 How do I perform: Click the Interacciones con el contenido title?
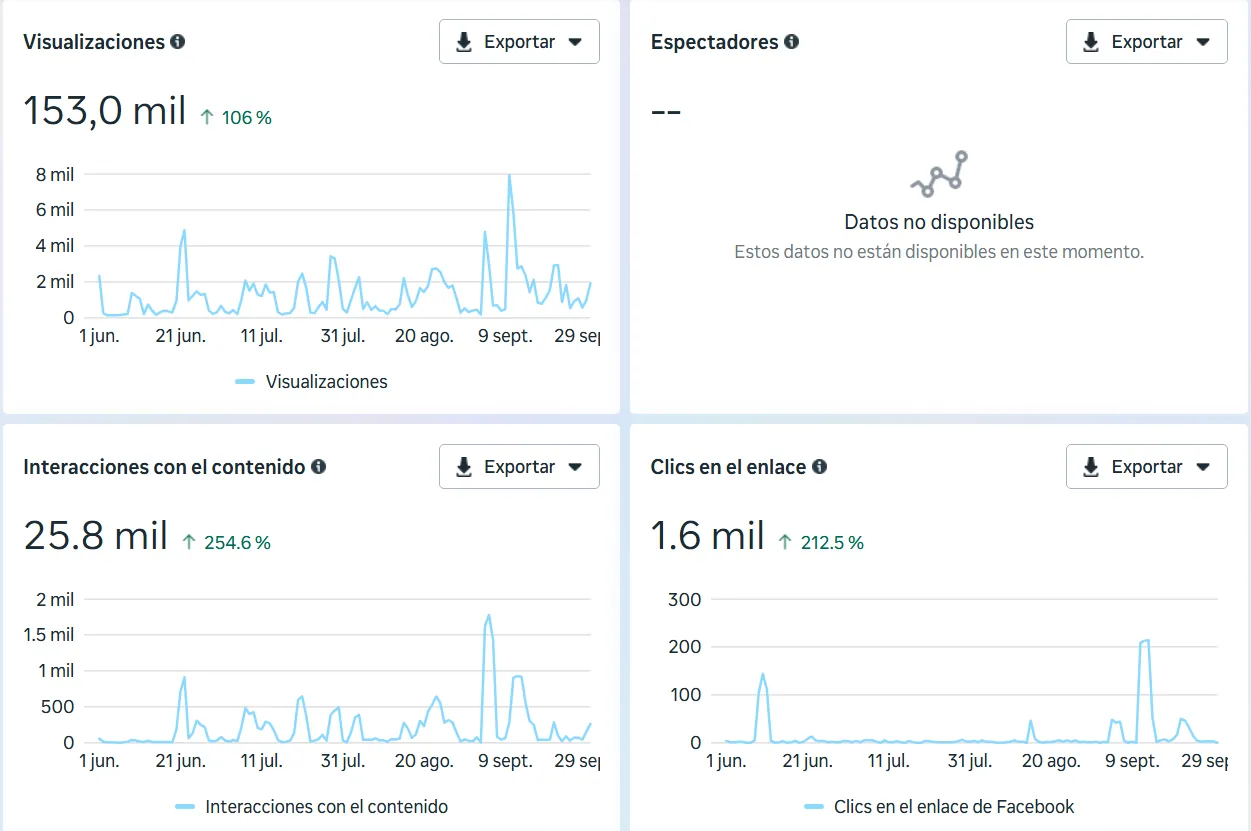point(164,467)
